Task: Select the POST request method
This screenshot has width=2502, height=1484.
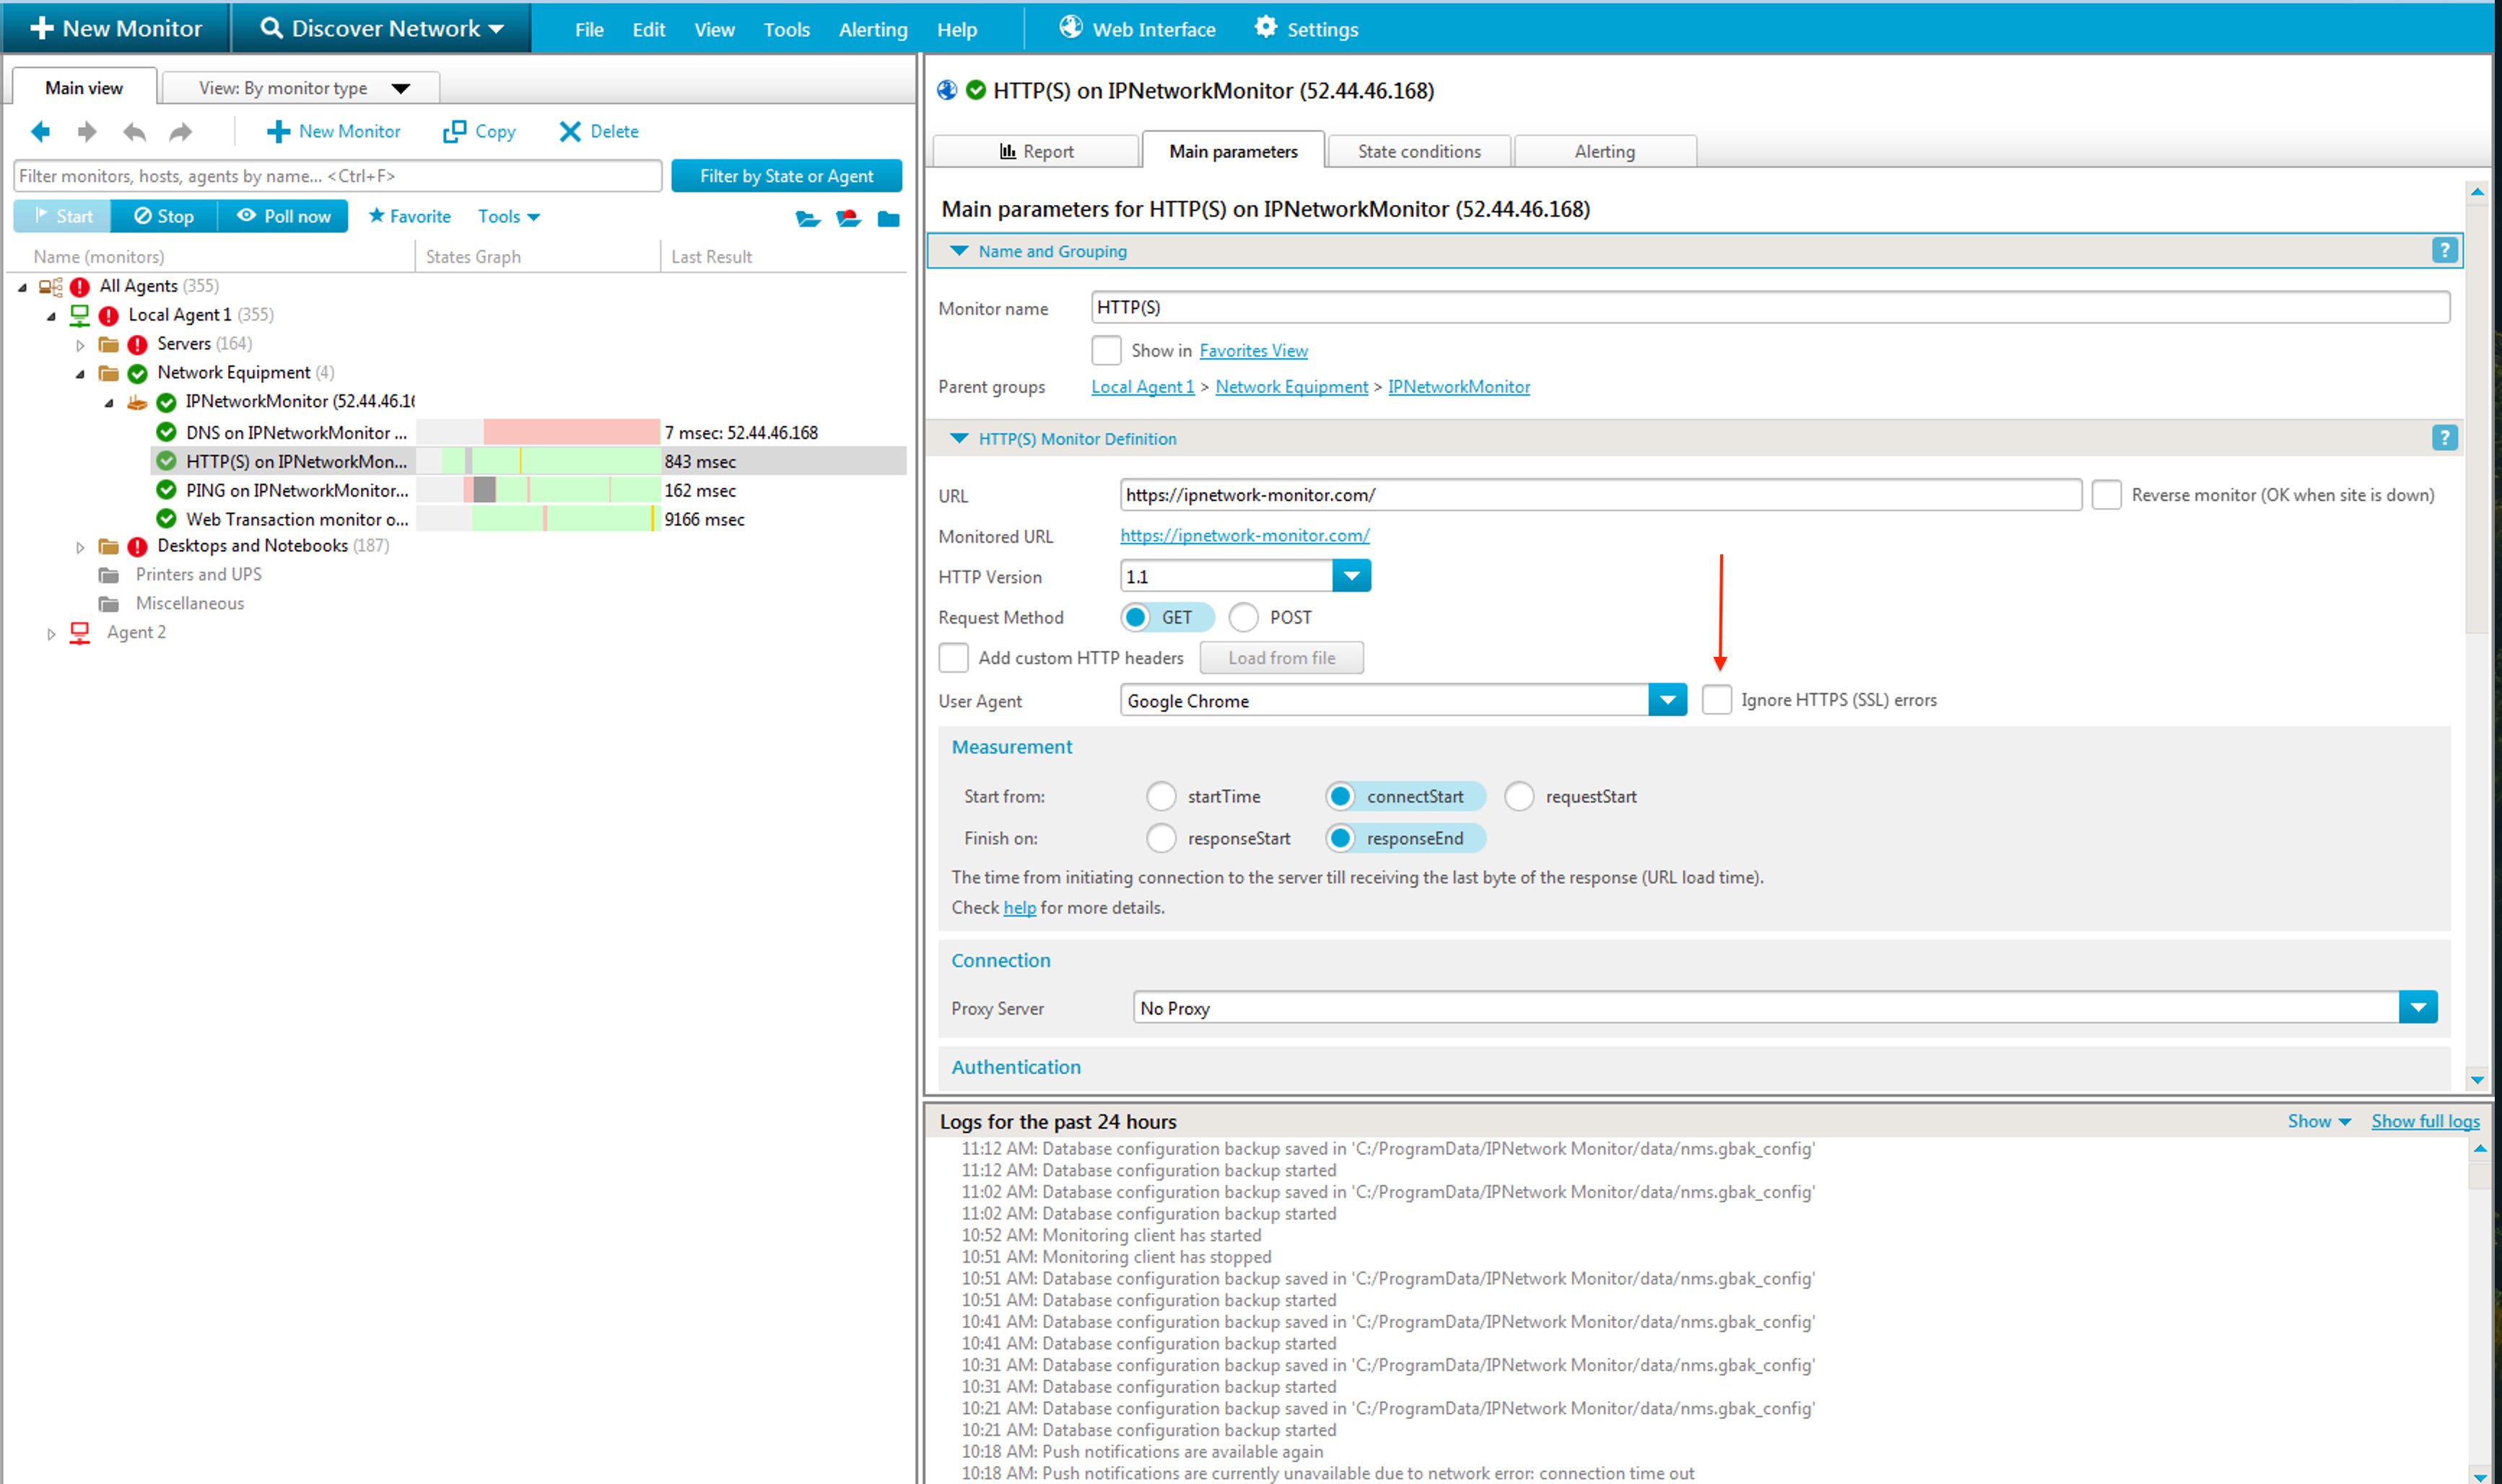Action: coord(1243,618)
